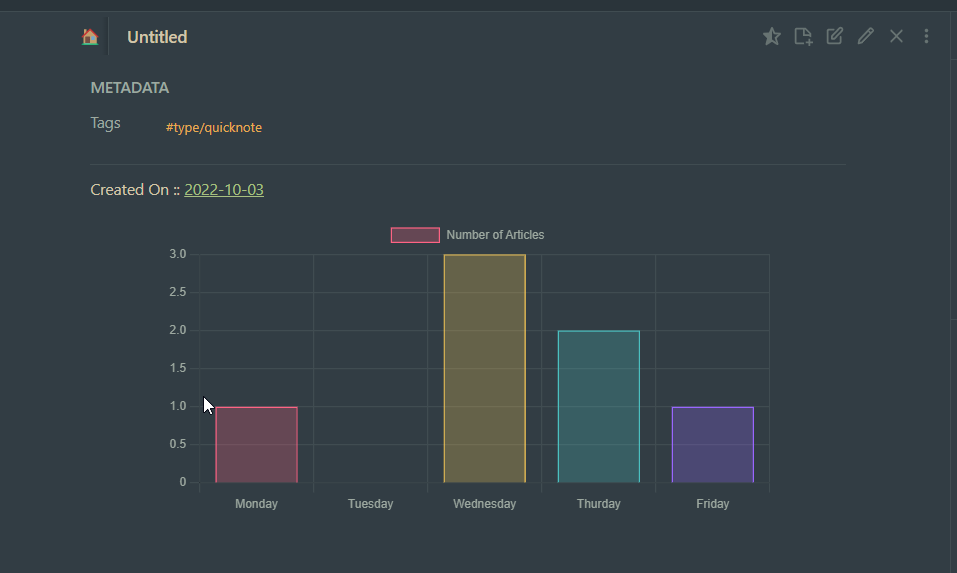This screenshot has height=573, width=957.
Task: Click the Wednesday bar in chart
Action: [x=485, y=369]
